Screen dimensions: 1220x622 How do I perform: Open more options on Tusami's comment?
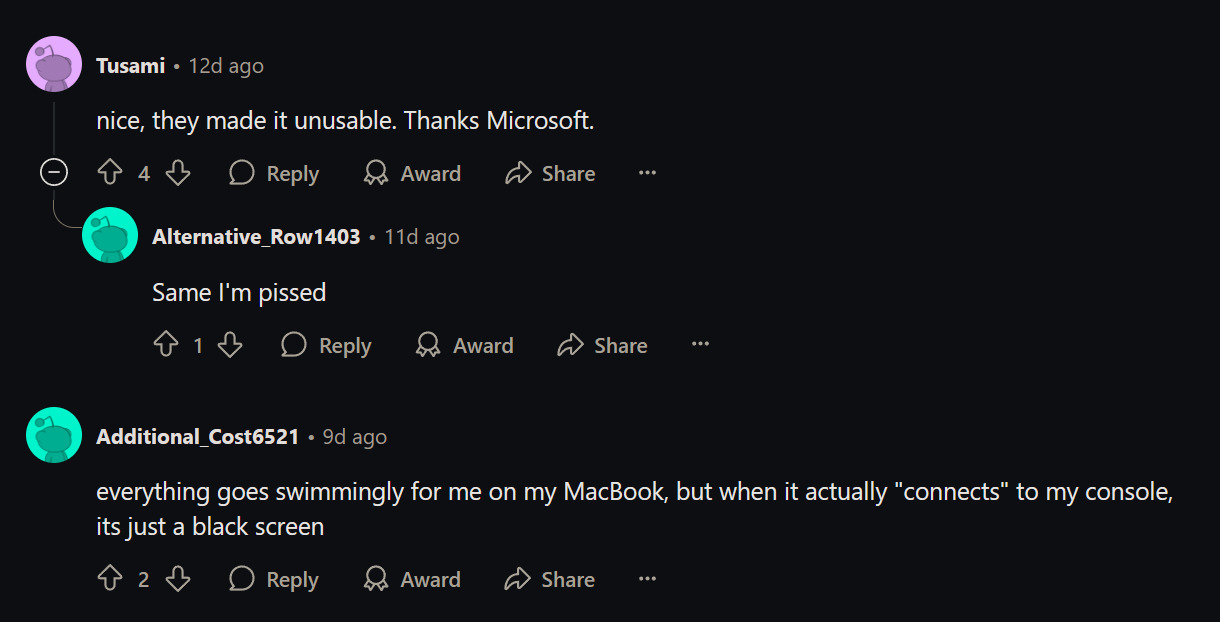pos(647,173)
